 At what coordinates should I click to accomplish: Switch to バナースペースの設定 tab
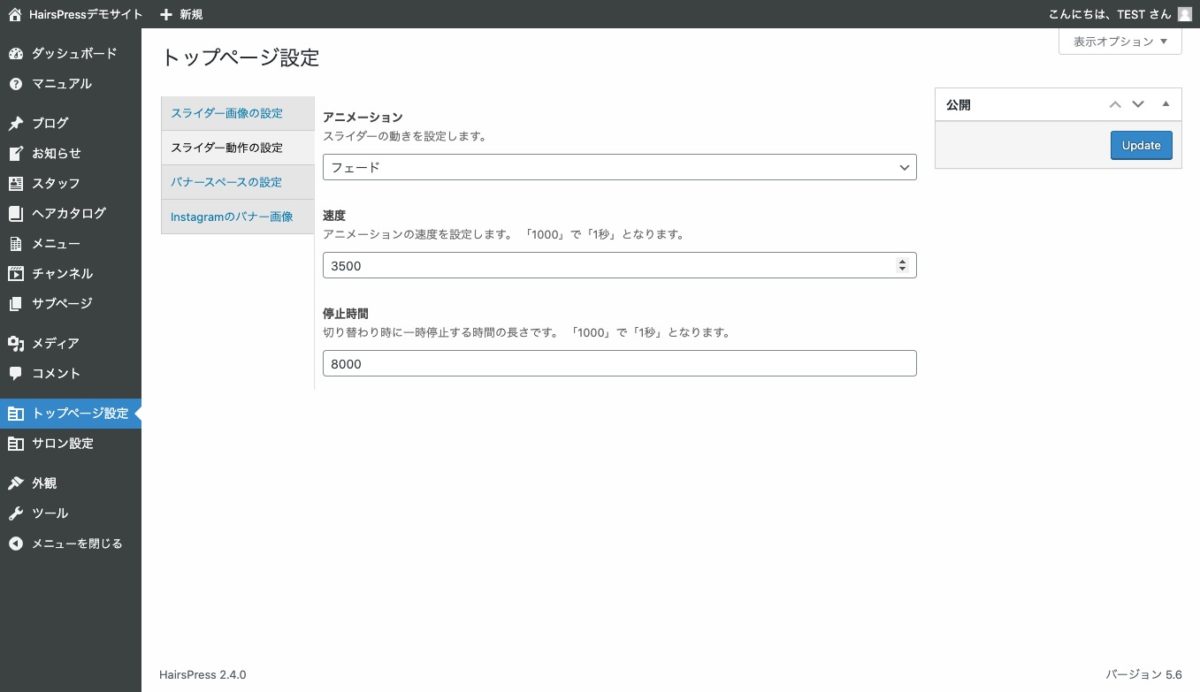point(226,182)
